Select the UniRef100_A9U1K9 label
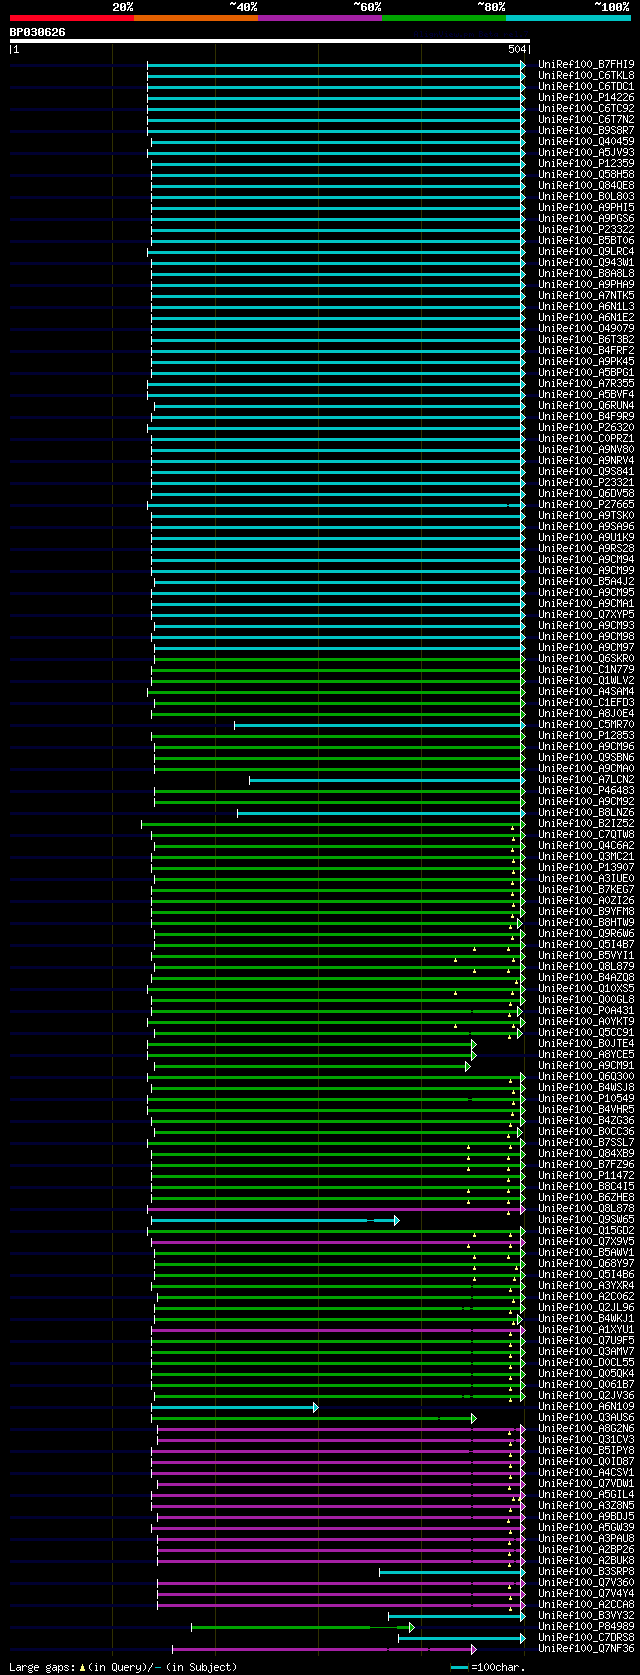 click(586, 537)
